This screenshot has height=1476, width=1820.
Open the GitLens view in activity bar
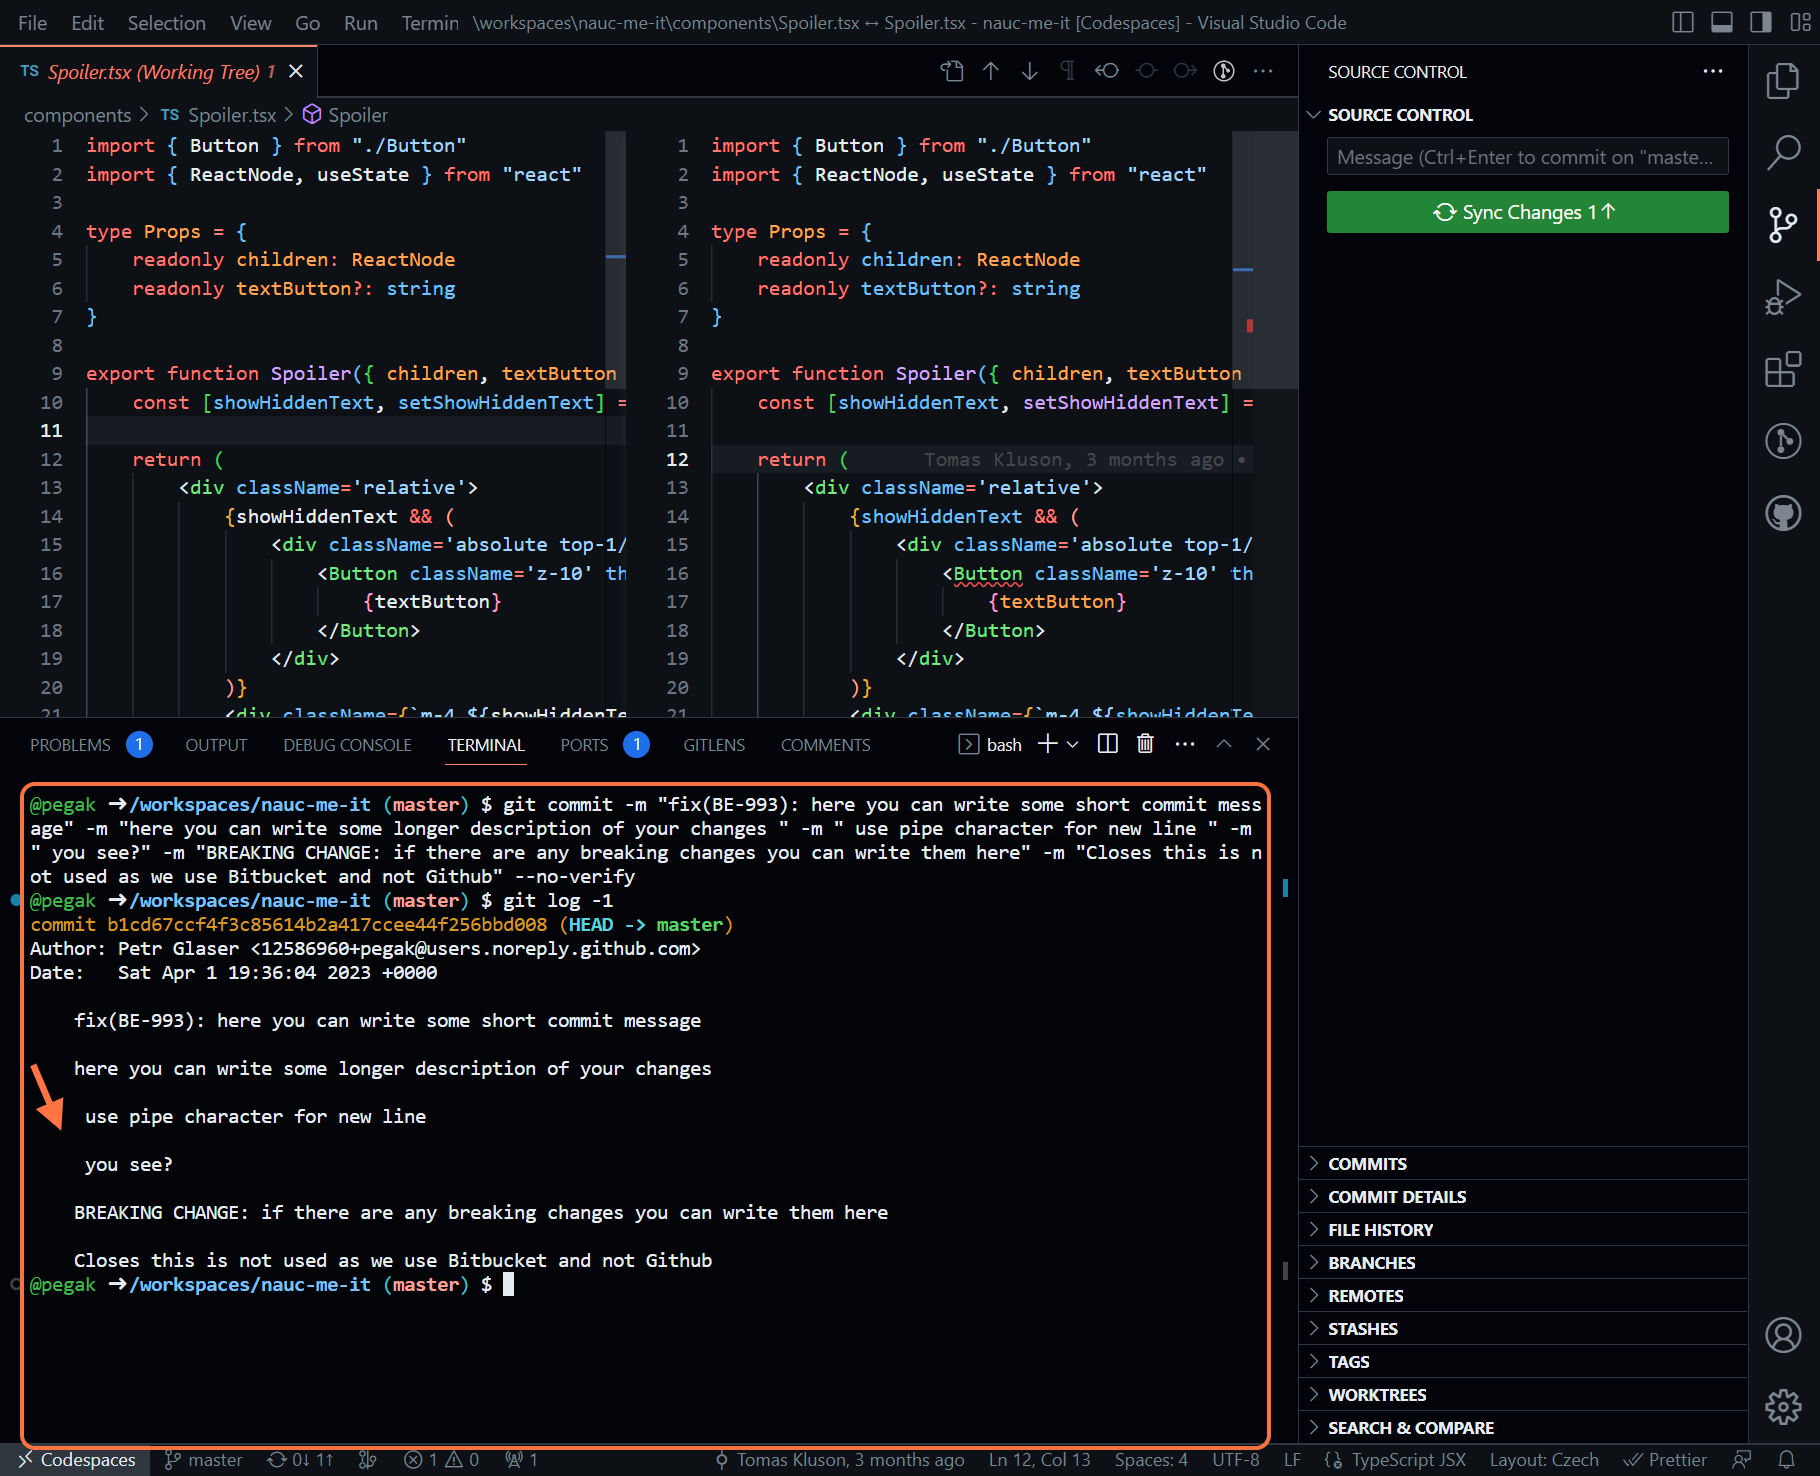1783,441
